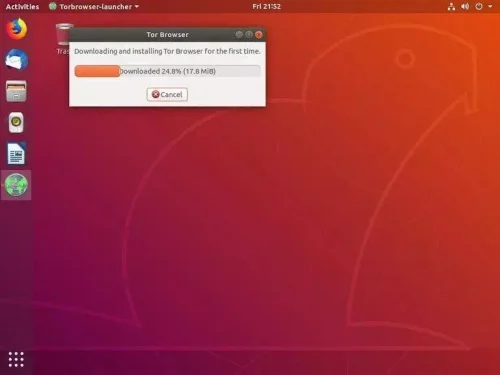Cancel the Tor Browser download
500x375 pixels.
coord(167,94)
